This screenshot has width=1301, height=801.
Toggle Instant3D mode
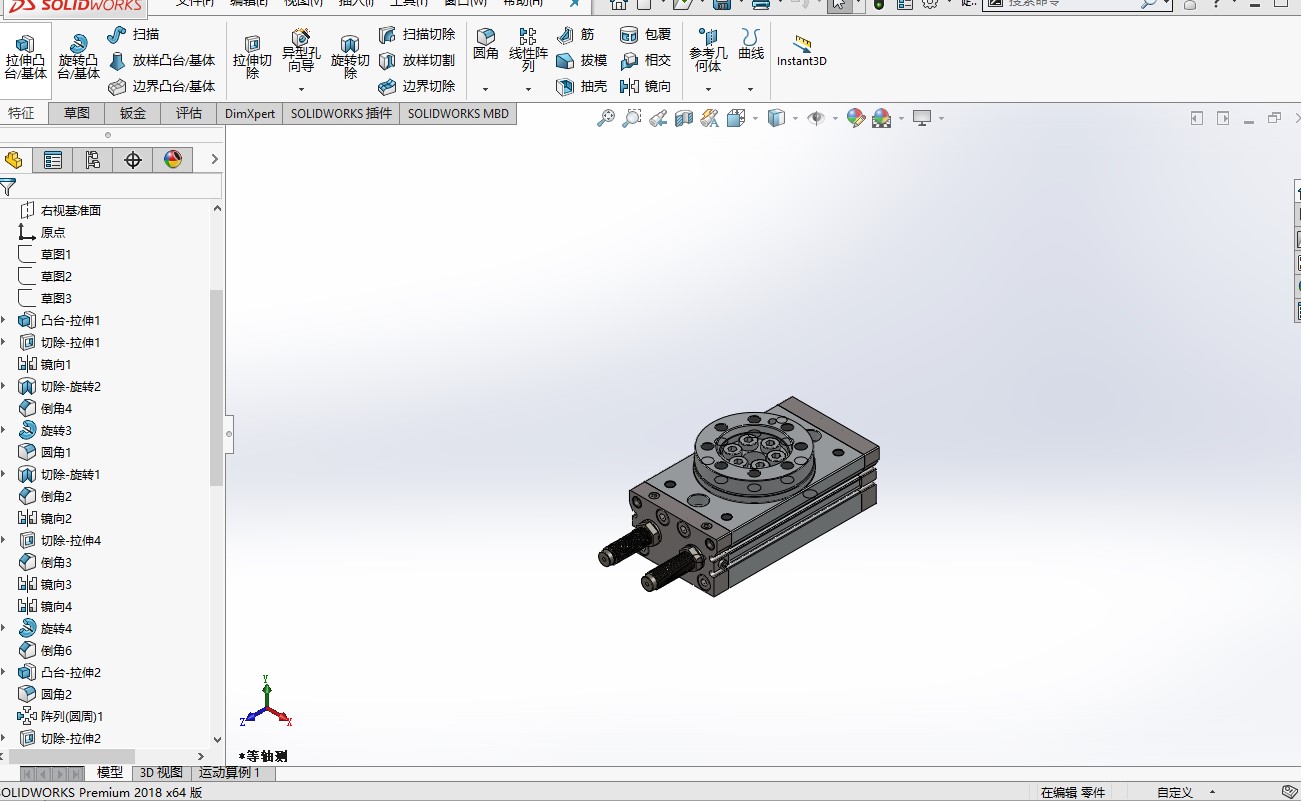(802, 51)
